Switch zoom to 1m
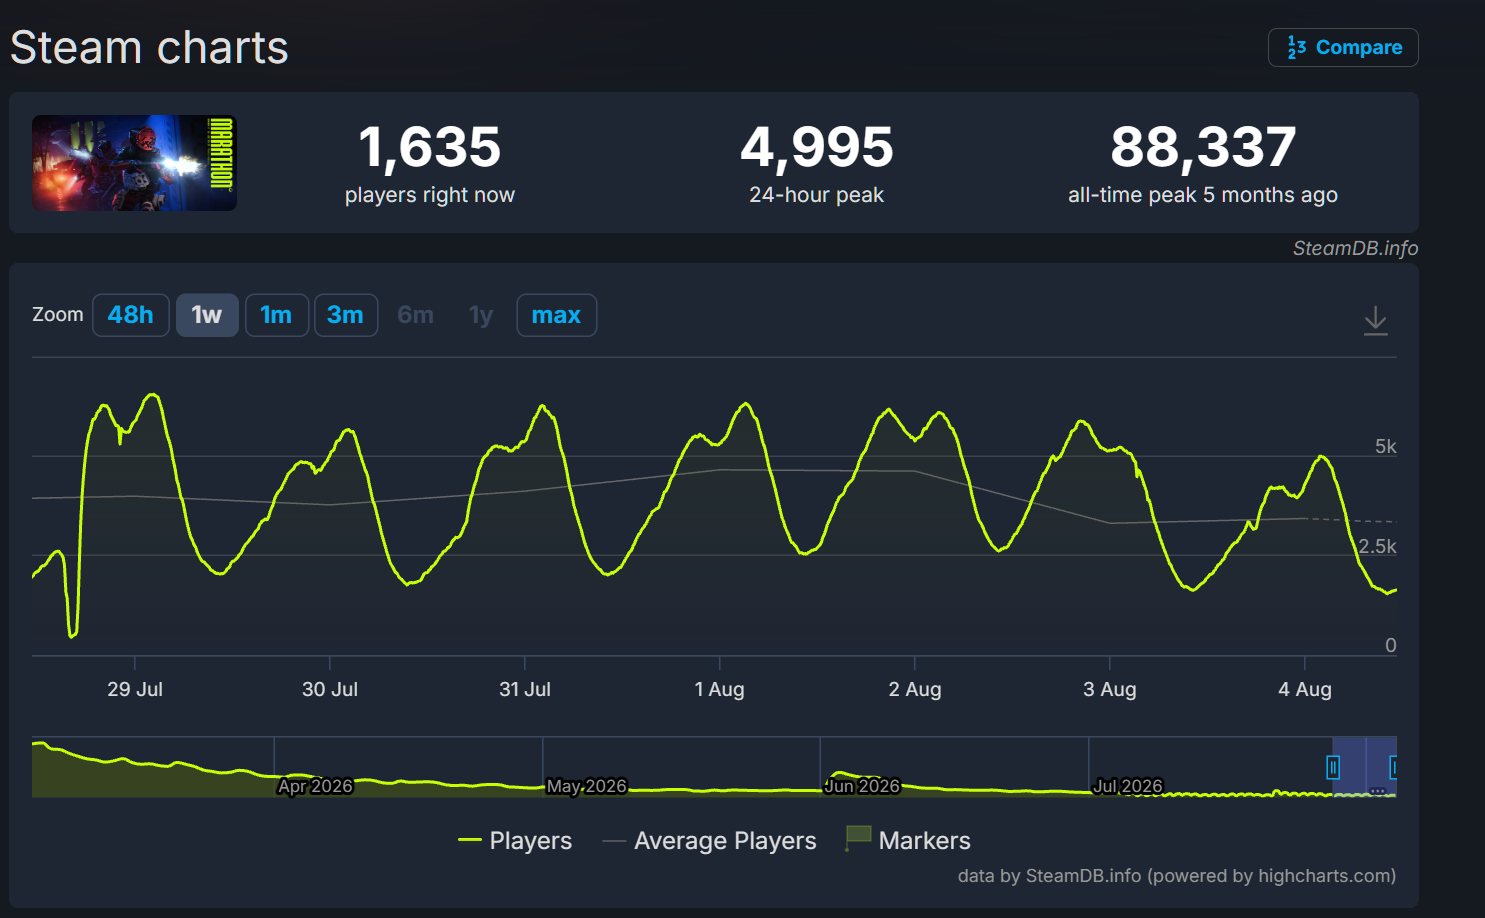1485x918 pixels. 276,315
